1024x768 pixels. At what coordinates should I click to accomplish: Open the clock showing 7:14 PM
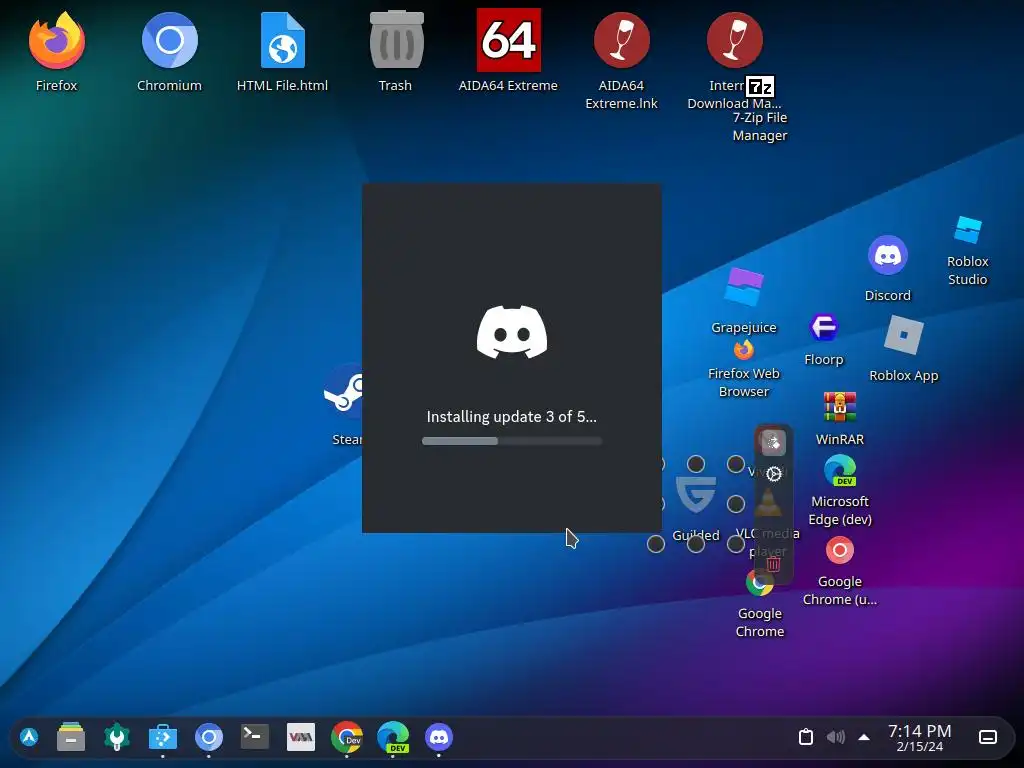pyautogui.click(x=920, y=738)
